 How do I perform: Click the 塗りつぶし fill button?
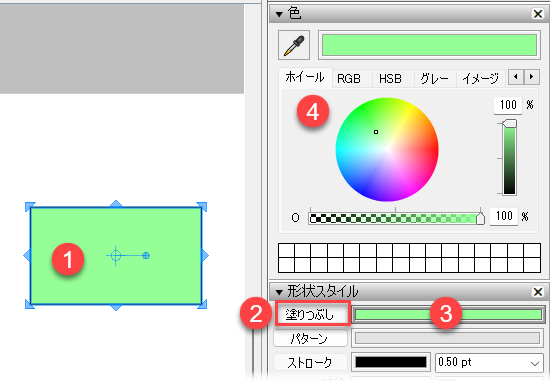tap(310, 314)
